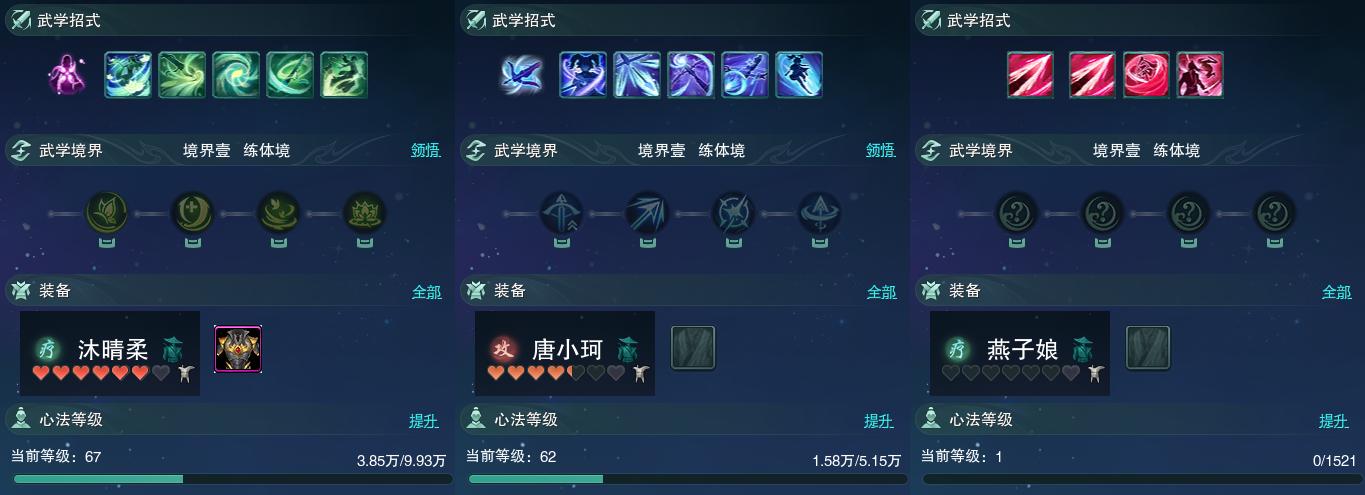Open empty equipment slot beside 燕子娘
This screenshot has width=1365, height=495.
click(1147, 349)
